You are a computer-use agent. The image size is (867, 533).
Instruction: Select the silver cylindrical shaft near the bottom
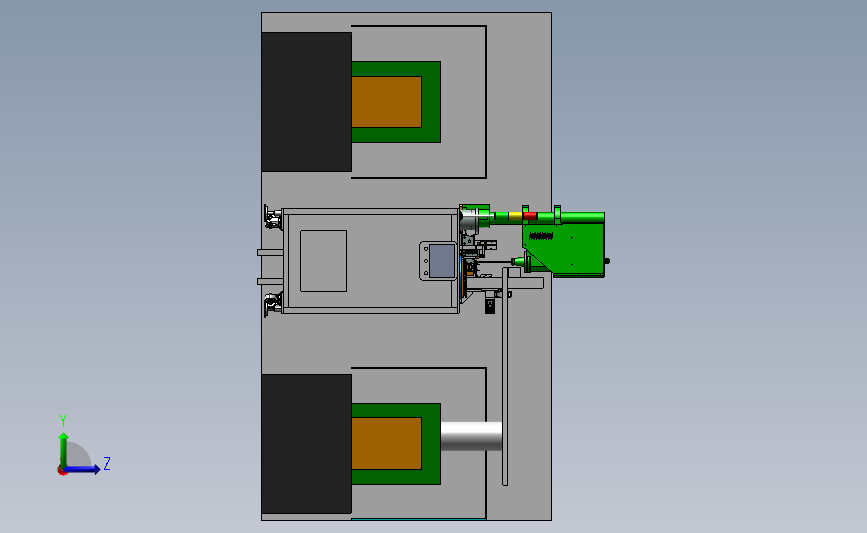click(471, 436)
